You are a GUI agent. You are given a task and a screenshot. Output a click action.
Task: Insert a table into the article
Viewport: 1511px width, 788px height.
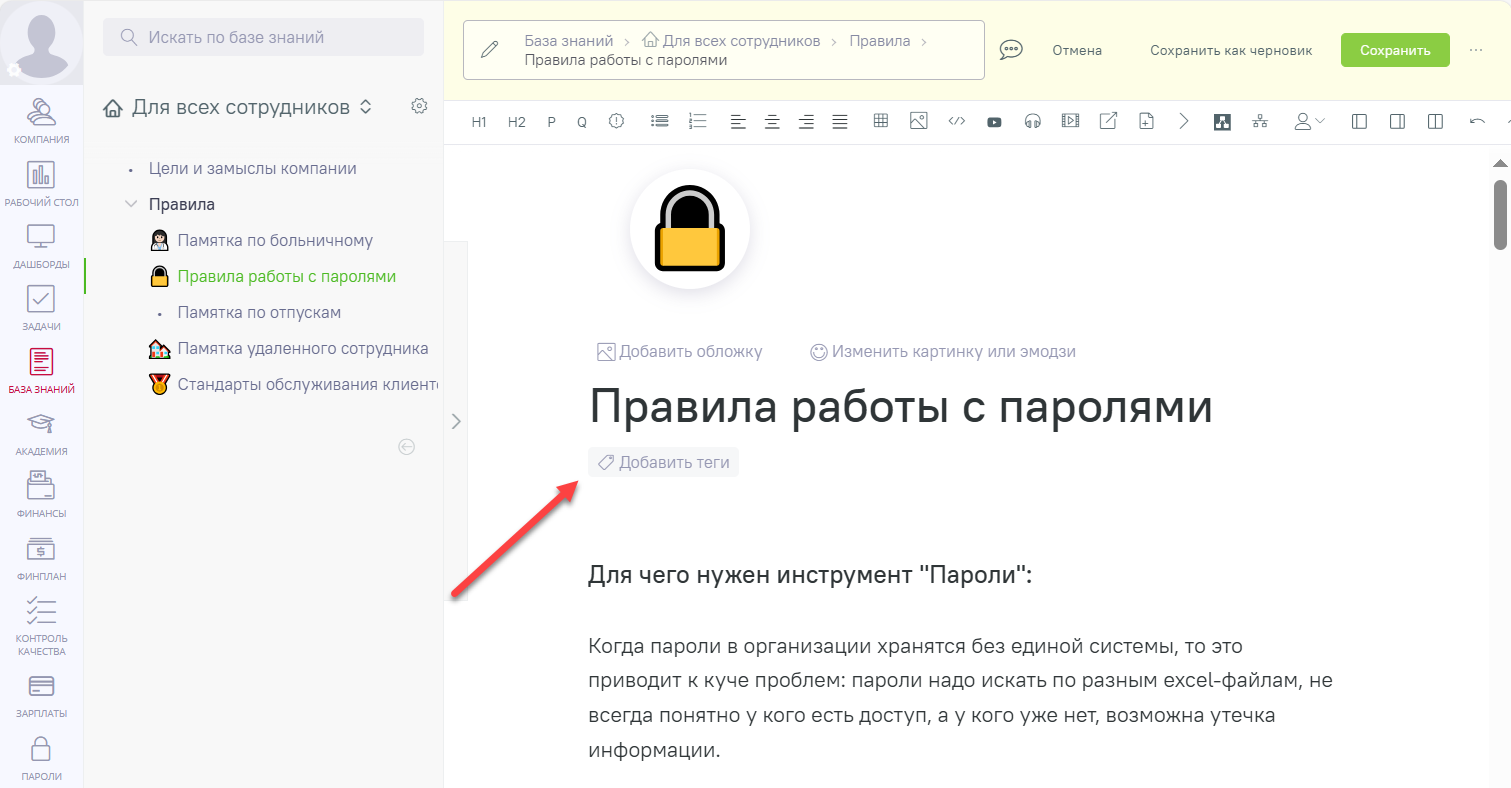(881, 121)
